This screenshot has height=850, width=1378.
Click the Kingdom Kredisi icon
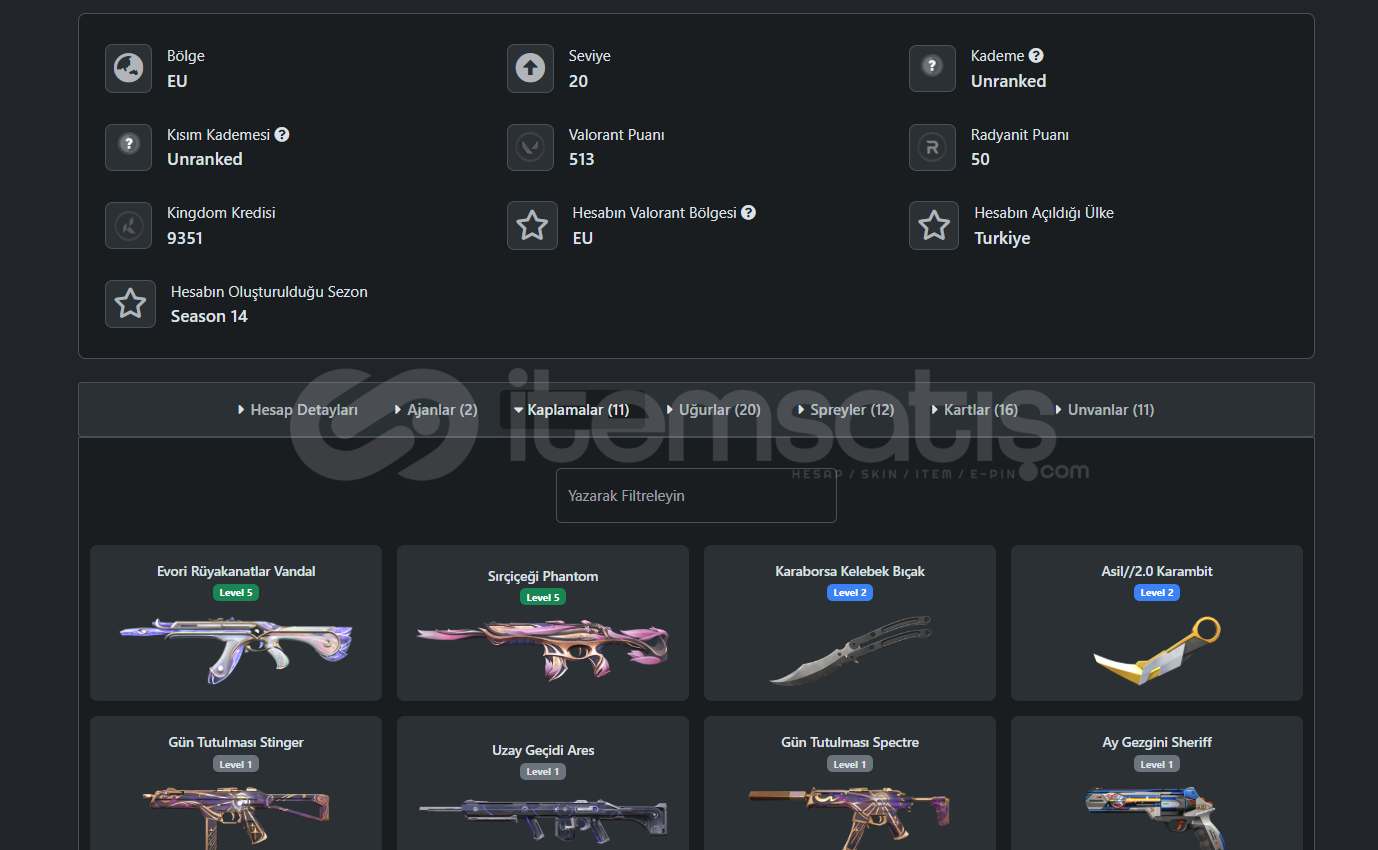(x=129, y=225)
